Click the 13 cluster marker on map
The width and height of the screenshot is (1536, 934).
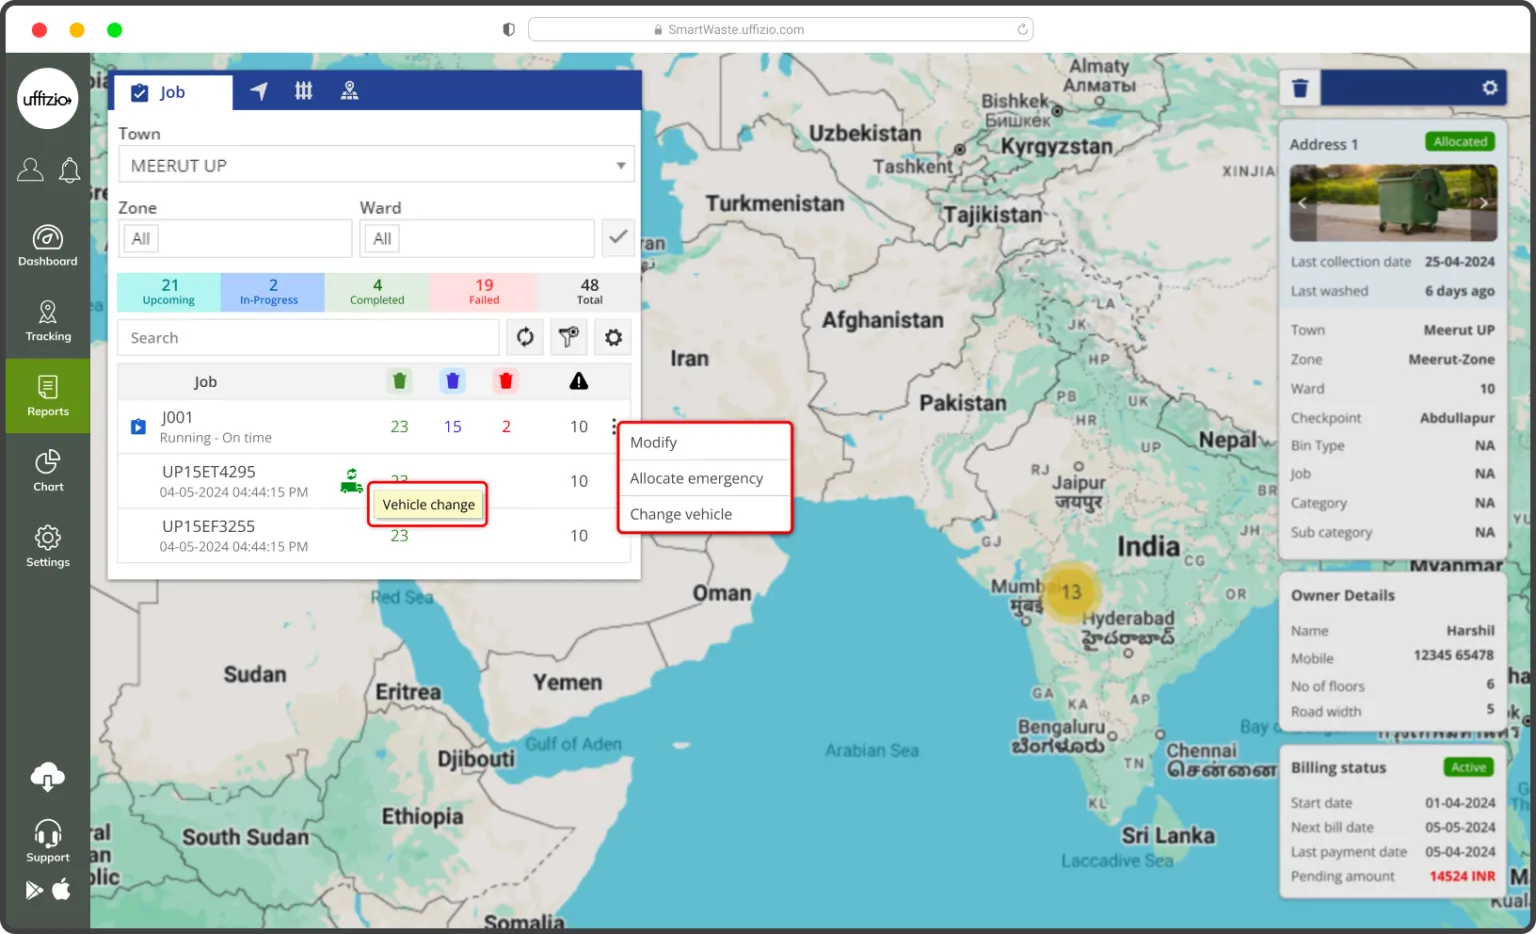pyautogui.click(x=1070, y=592)
